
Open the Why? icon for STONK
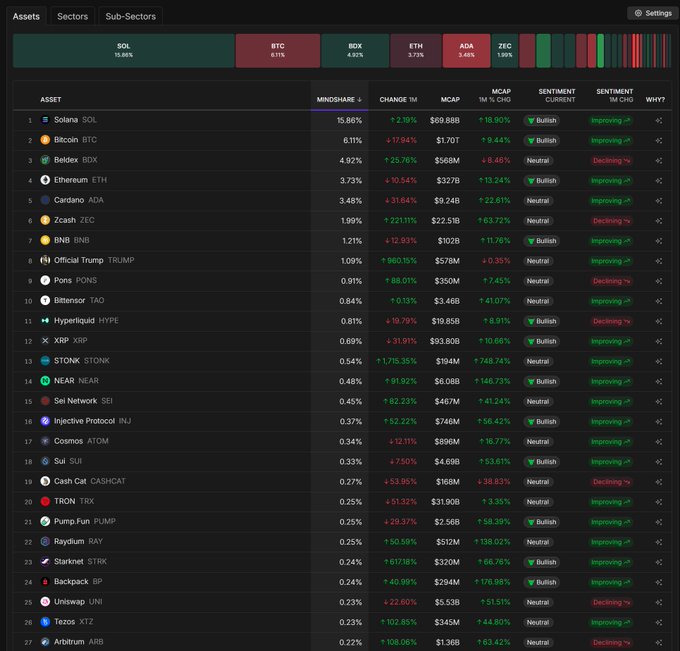[x=659, y=361]
